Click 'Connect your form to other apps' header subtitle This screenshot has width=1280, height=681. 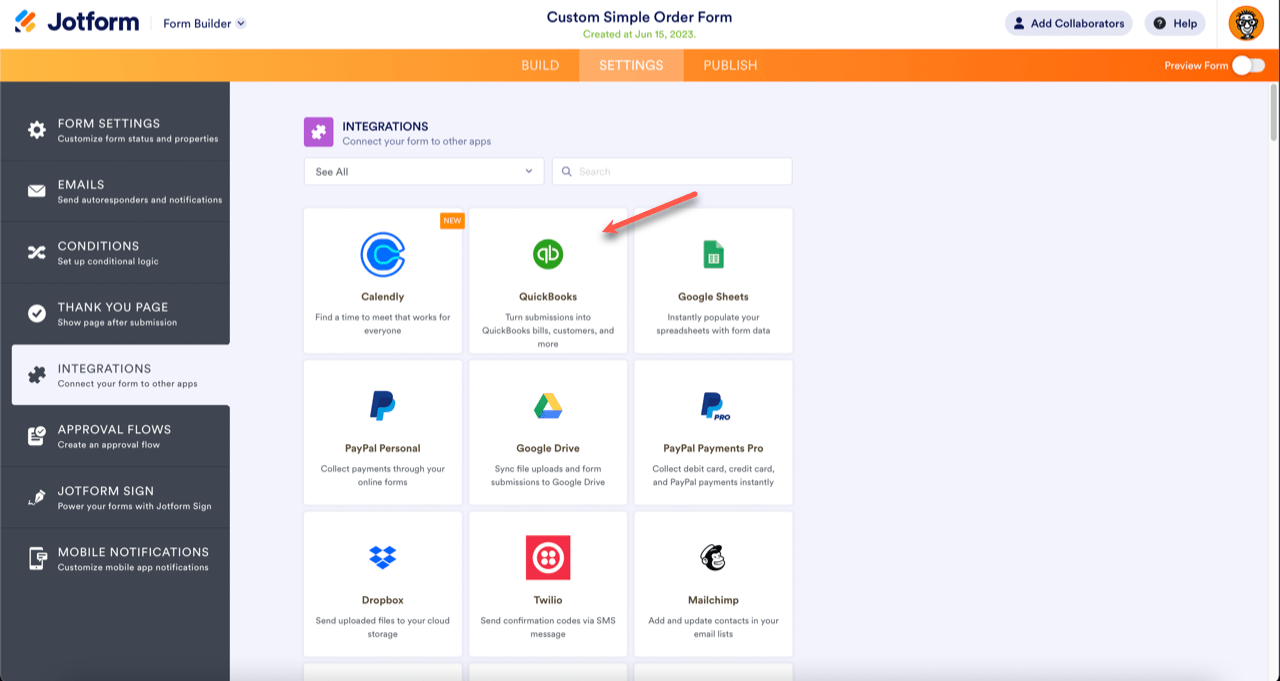tap(417, 141)
